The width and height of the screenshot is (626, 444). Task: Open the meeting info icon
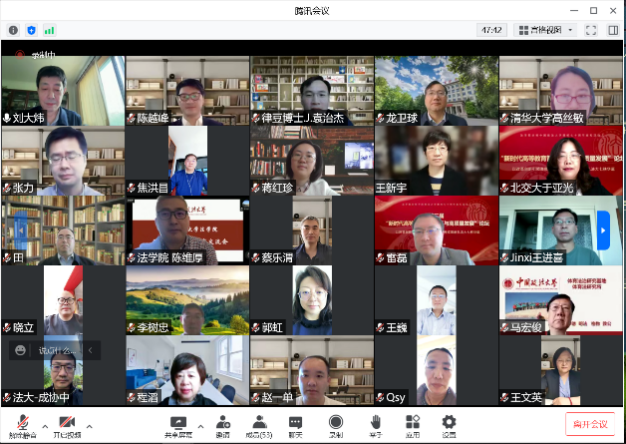[x=13, y=31]
